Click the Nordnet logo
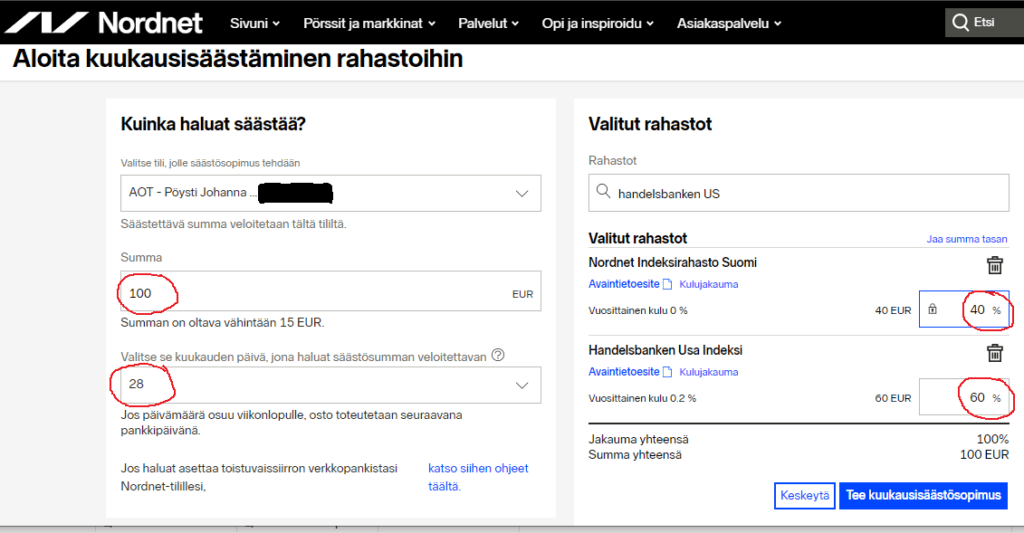This screenshot has height=533, width=1024. [103, 23]
